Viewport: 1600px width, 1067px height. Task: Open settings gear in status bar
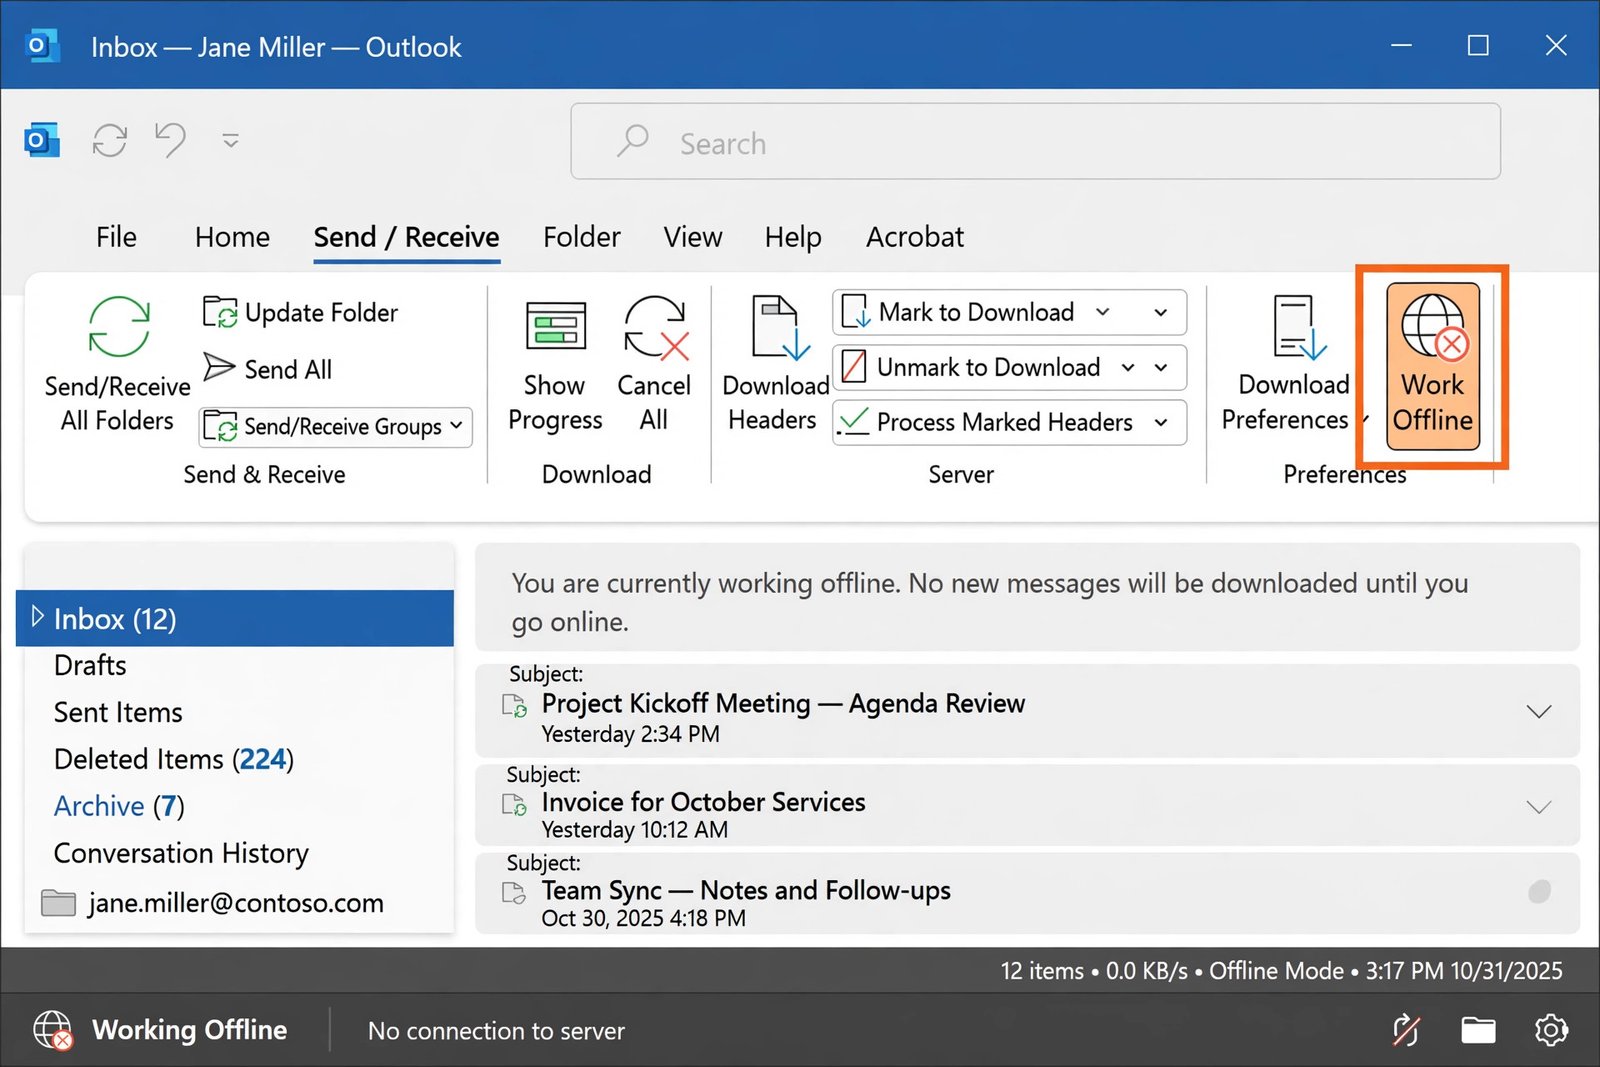pyautogui.click(x=1551, y=1030)
